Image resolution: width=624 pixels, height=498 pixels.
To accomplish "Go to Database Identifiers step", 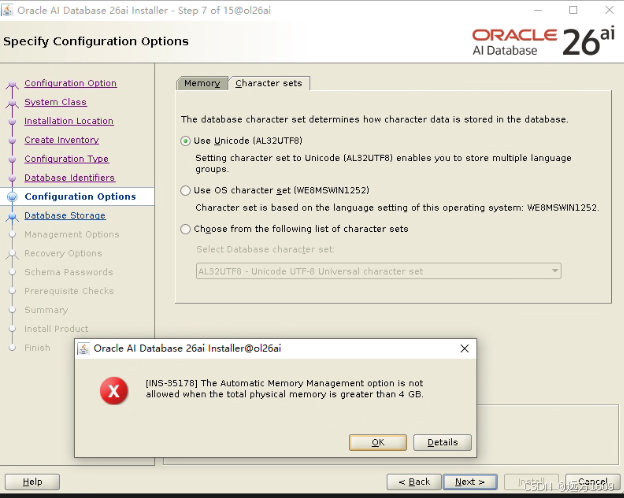I will [70, 178].
